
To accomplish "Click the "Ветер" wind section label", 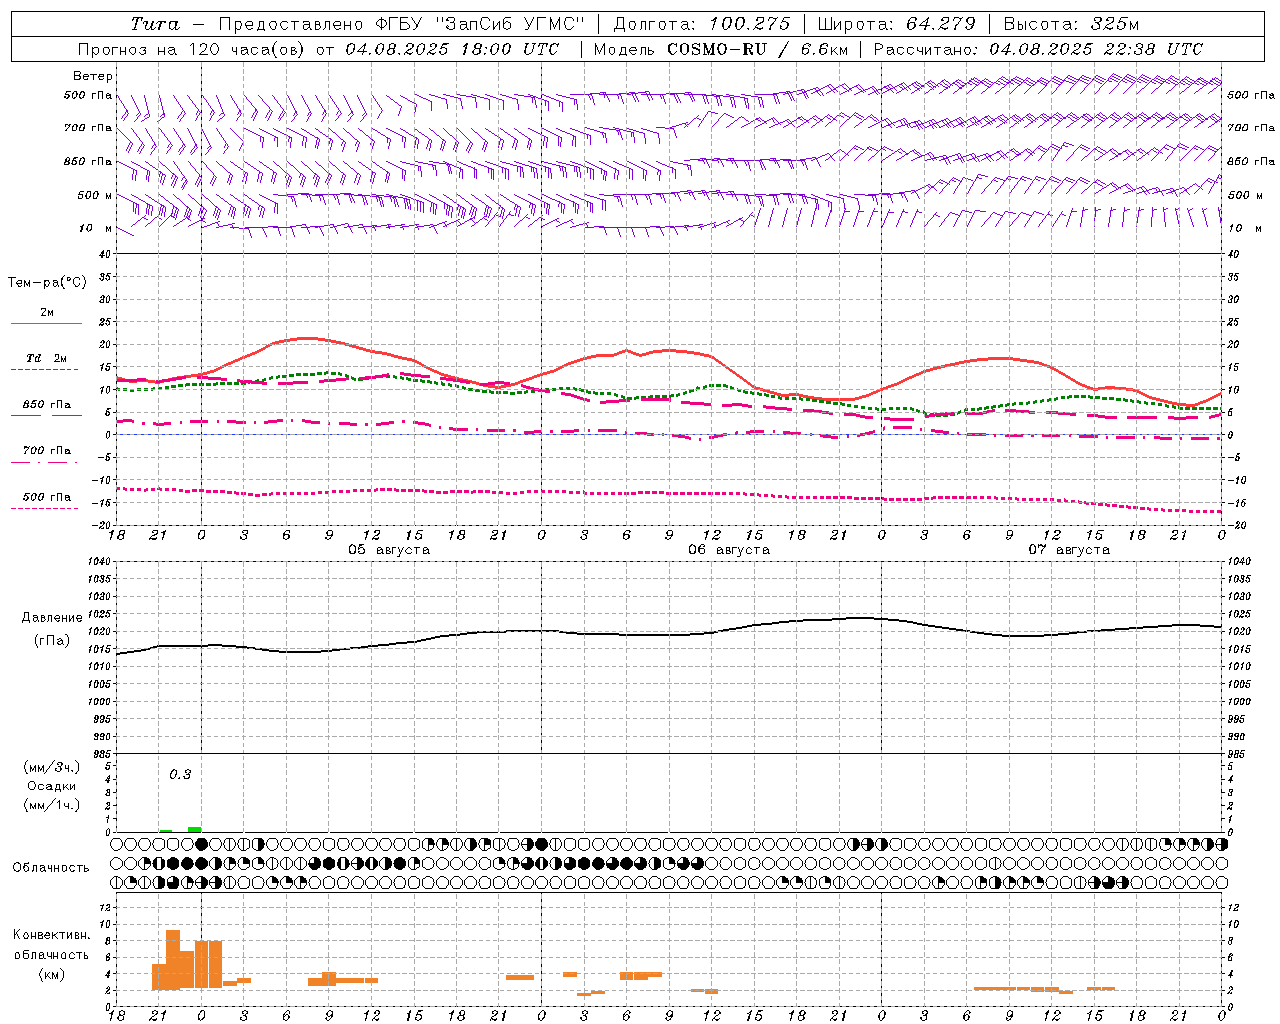I will point(93,76).
